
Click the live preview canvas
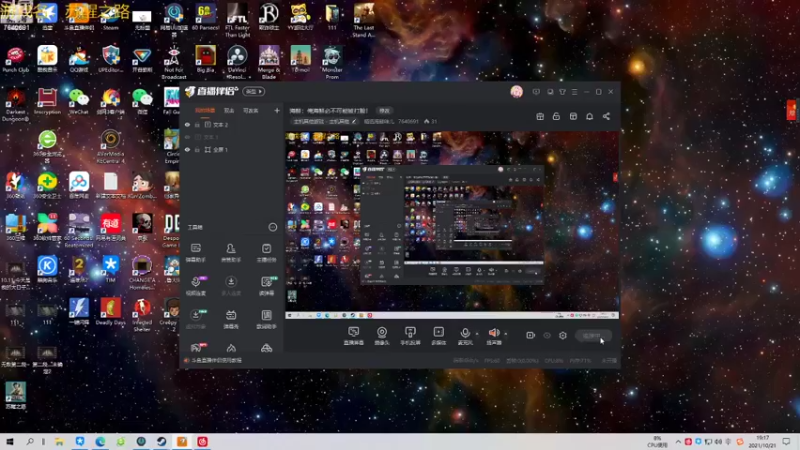452,225
